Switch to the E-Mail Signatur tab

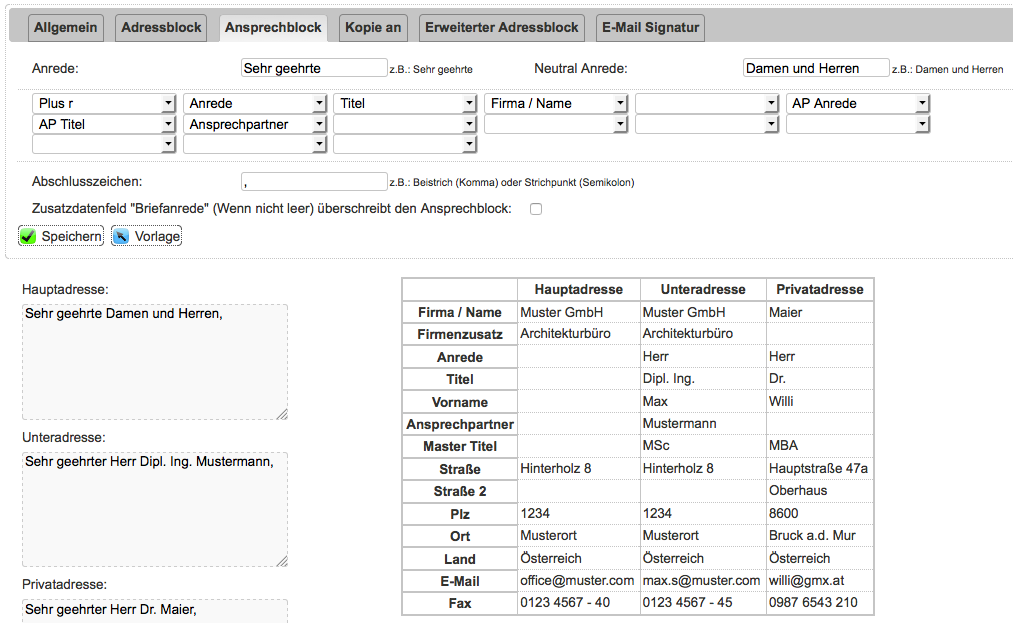point(650,28)
